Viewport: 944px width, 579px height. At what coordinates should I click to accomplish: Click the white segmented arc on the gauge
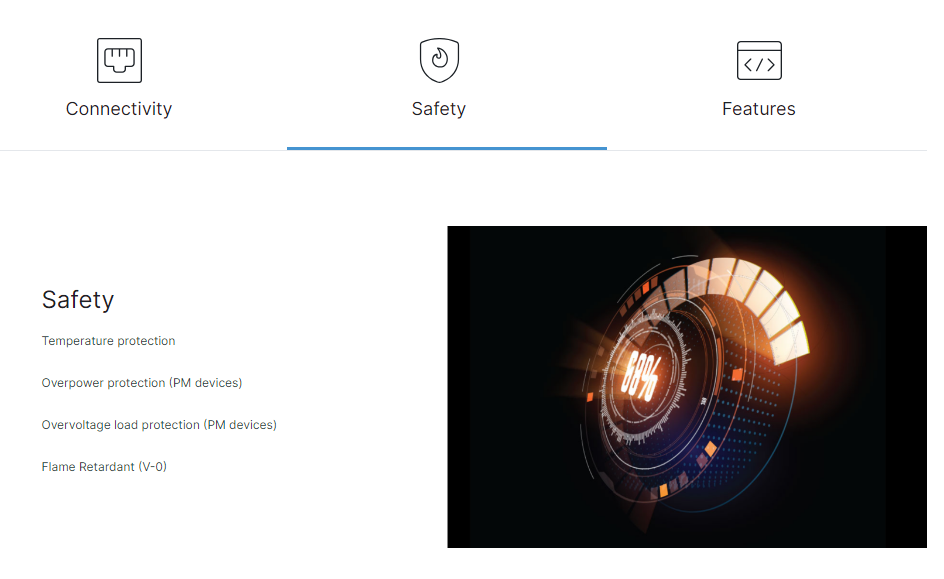(753, 295)
